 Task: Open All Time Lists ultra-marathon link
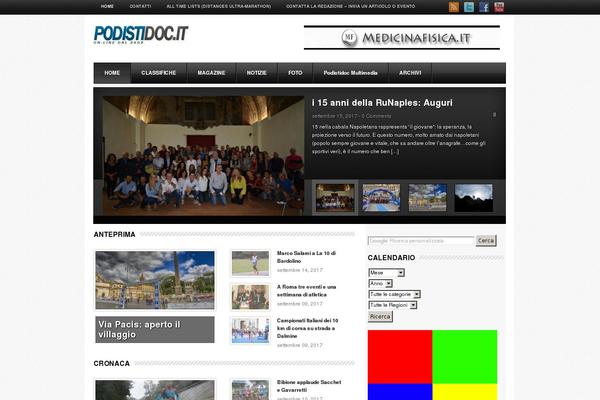pos(218,7)
